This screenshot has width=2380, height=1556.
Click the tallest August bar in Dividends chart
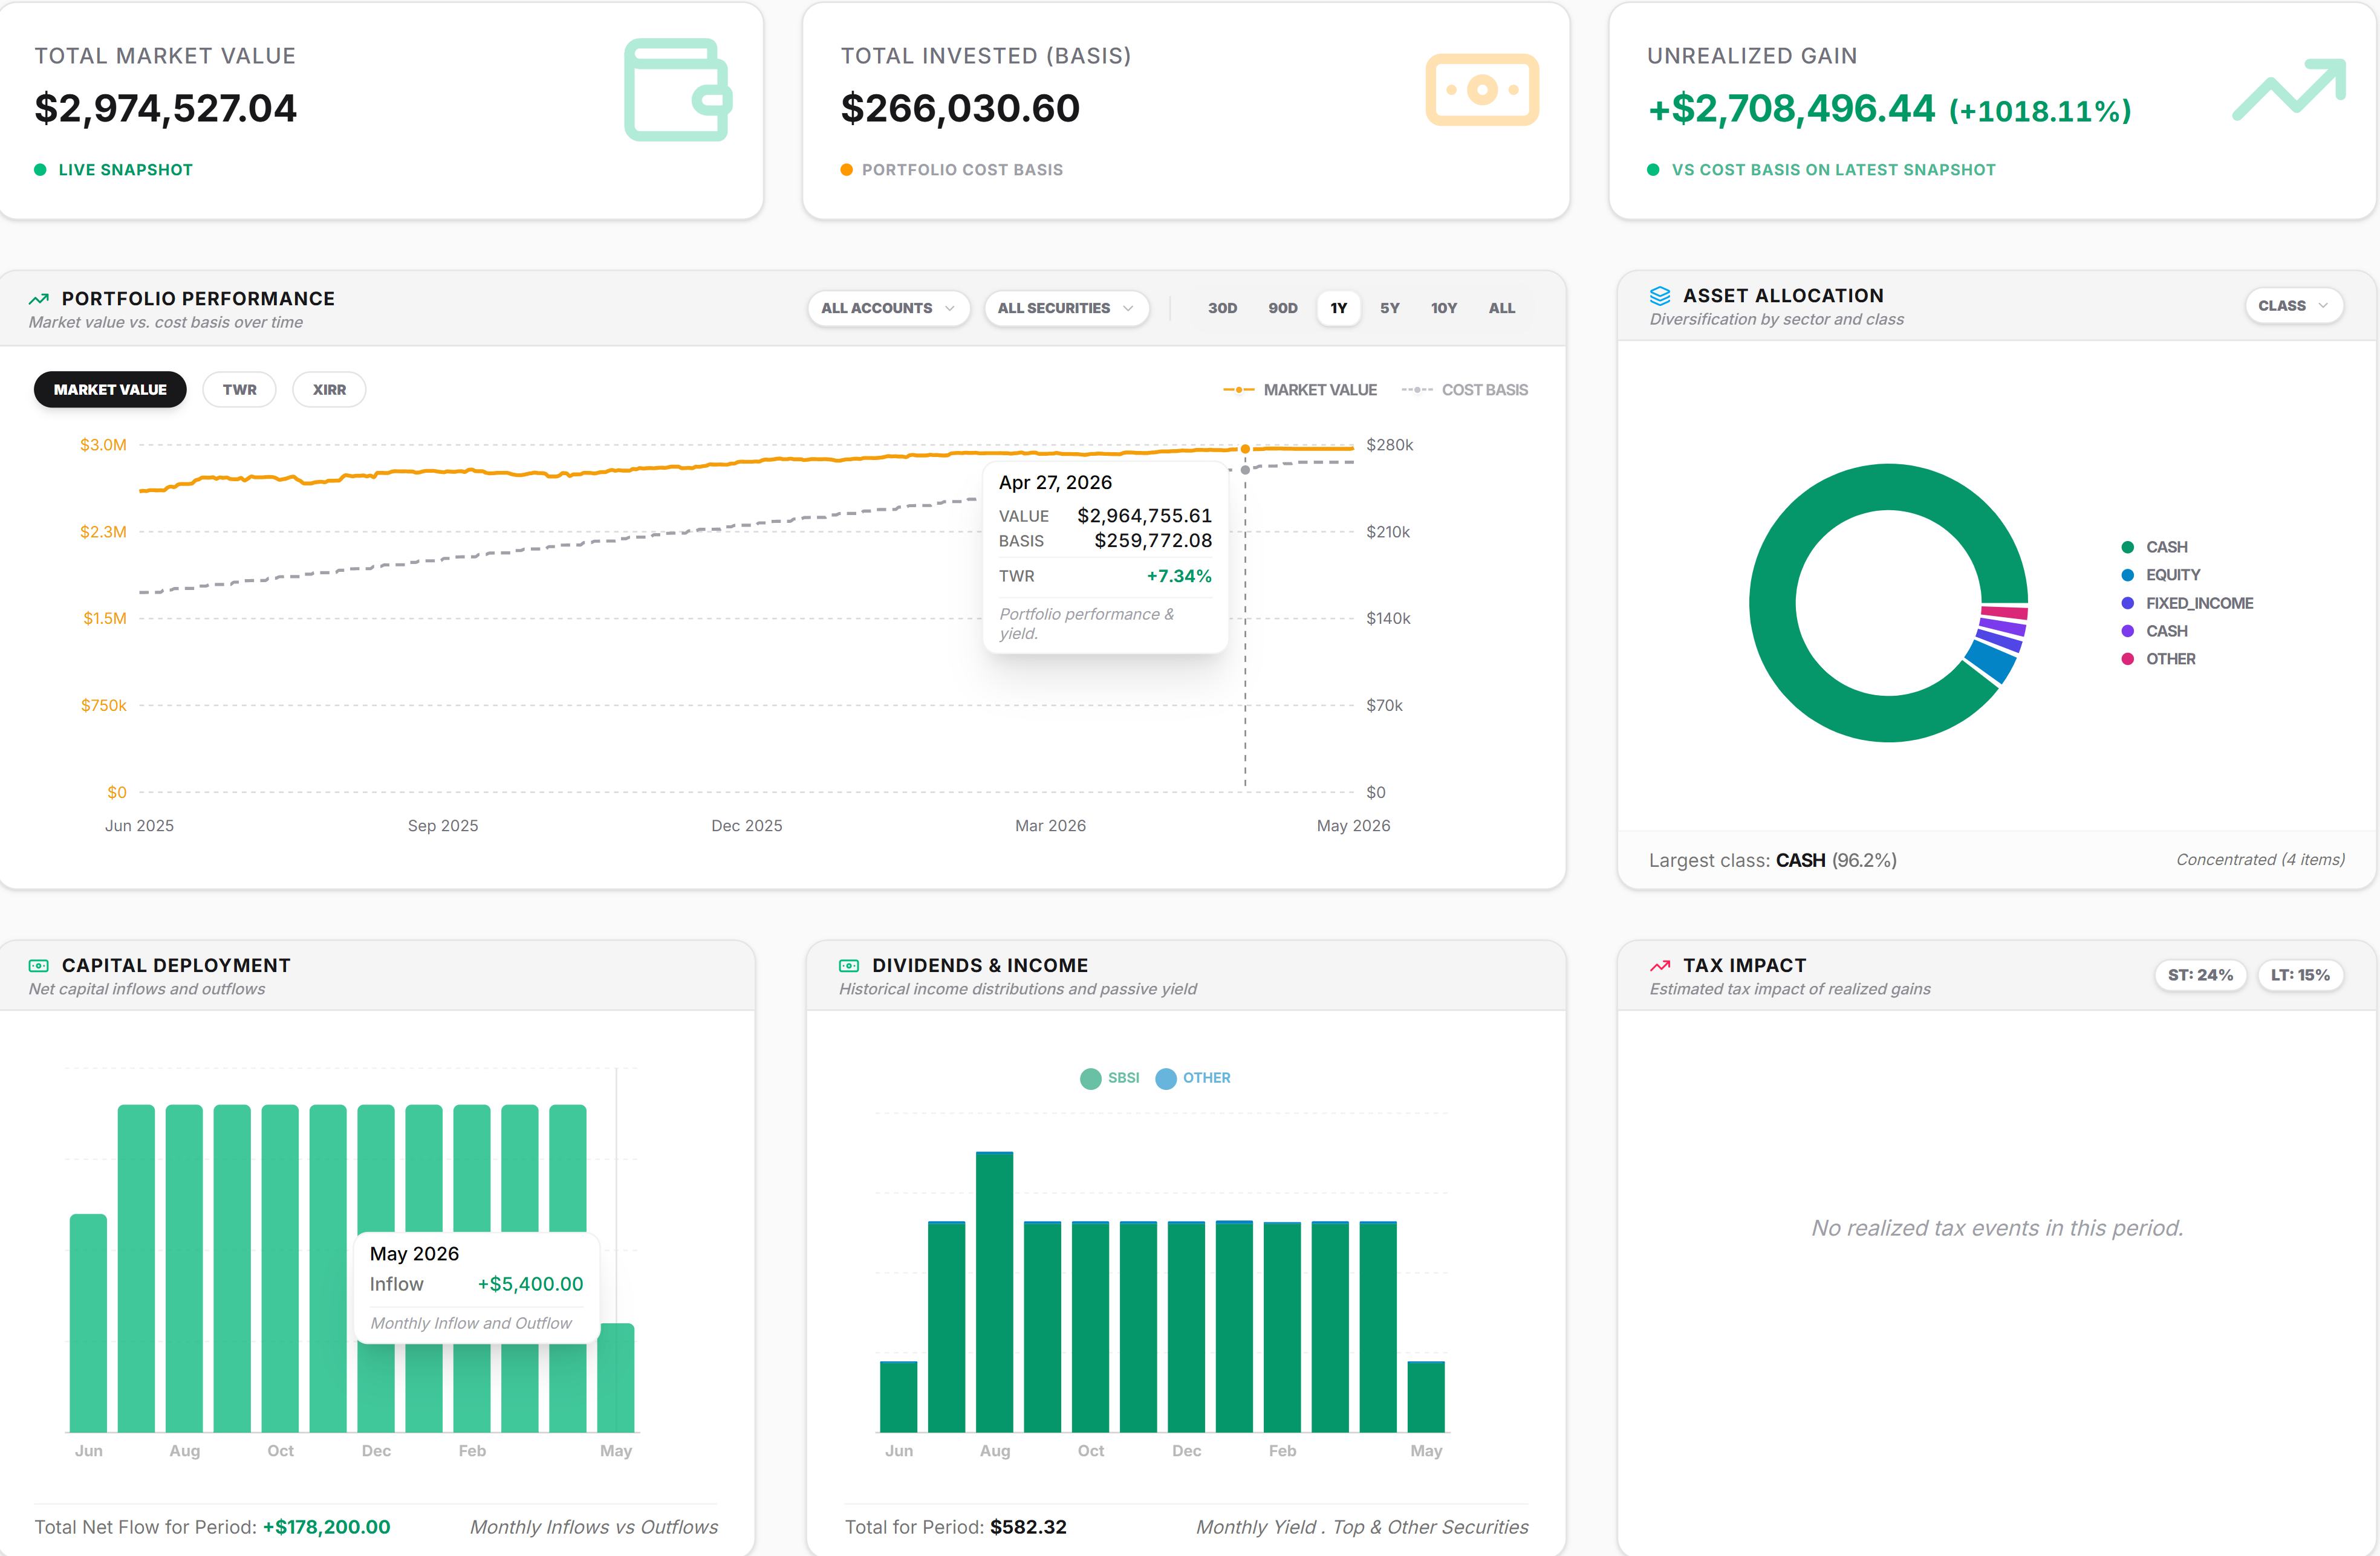(x=994, y=1292)
